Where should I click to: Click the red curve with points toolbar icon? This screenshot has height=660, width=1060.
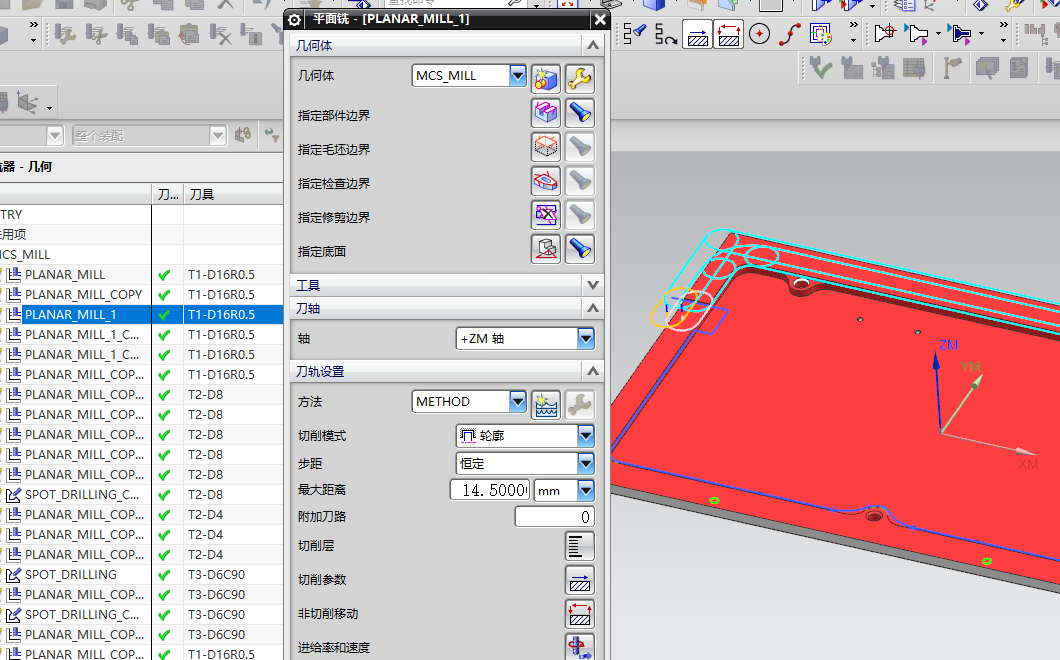[790, 34]
